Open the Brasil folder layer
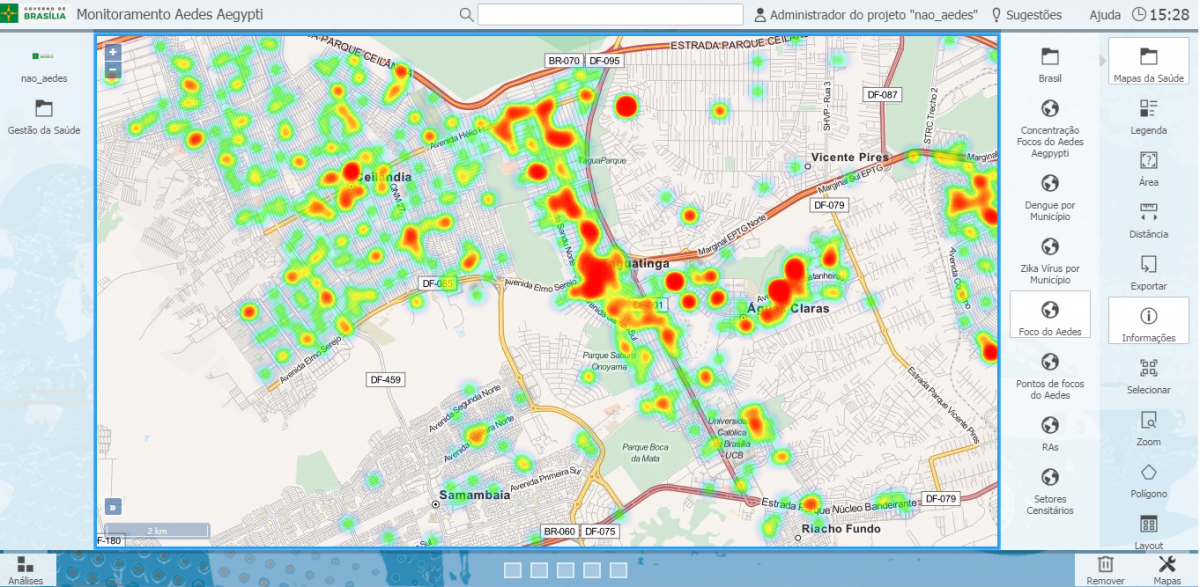The width and height of the screenshot is (1200, 587). pos(1050,65)
